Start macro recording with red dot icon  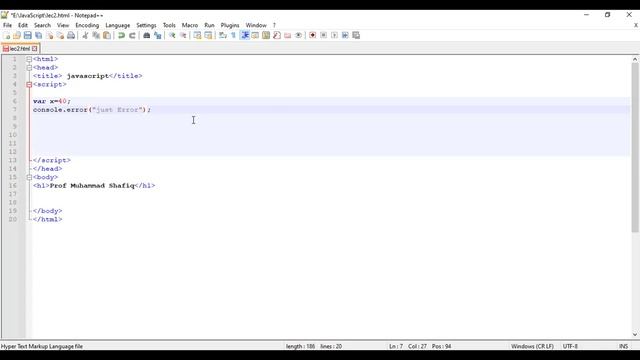pyautogui.click(x=312, y=36)
